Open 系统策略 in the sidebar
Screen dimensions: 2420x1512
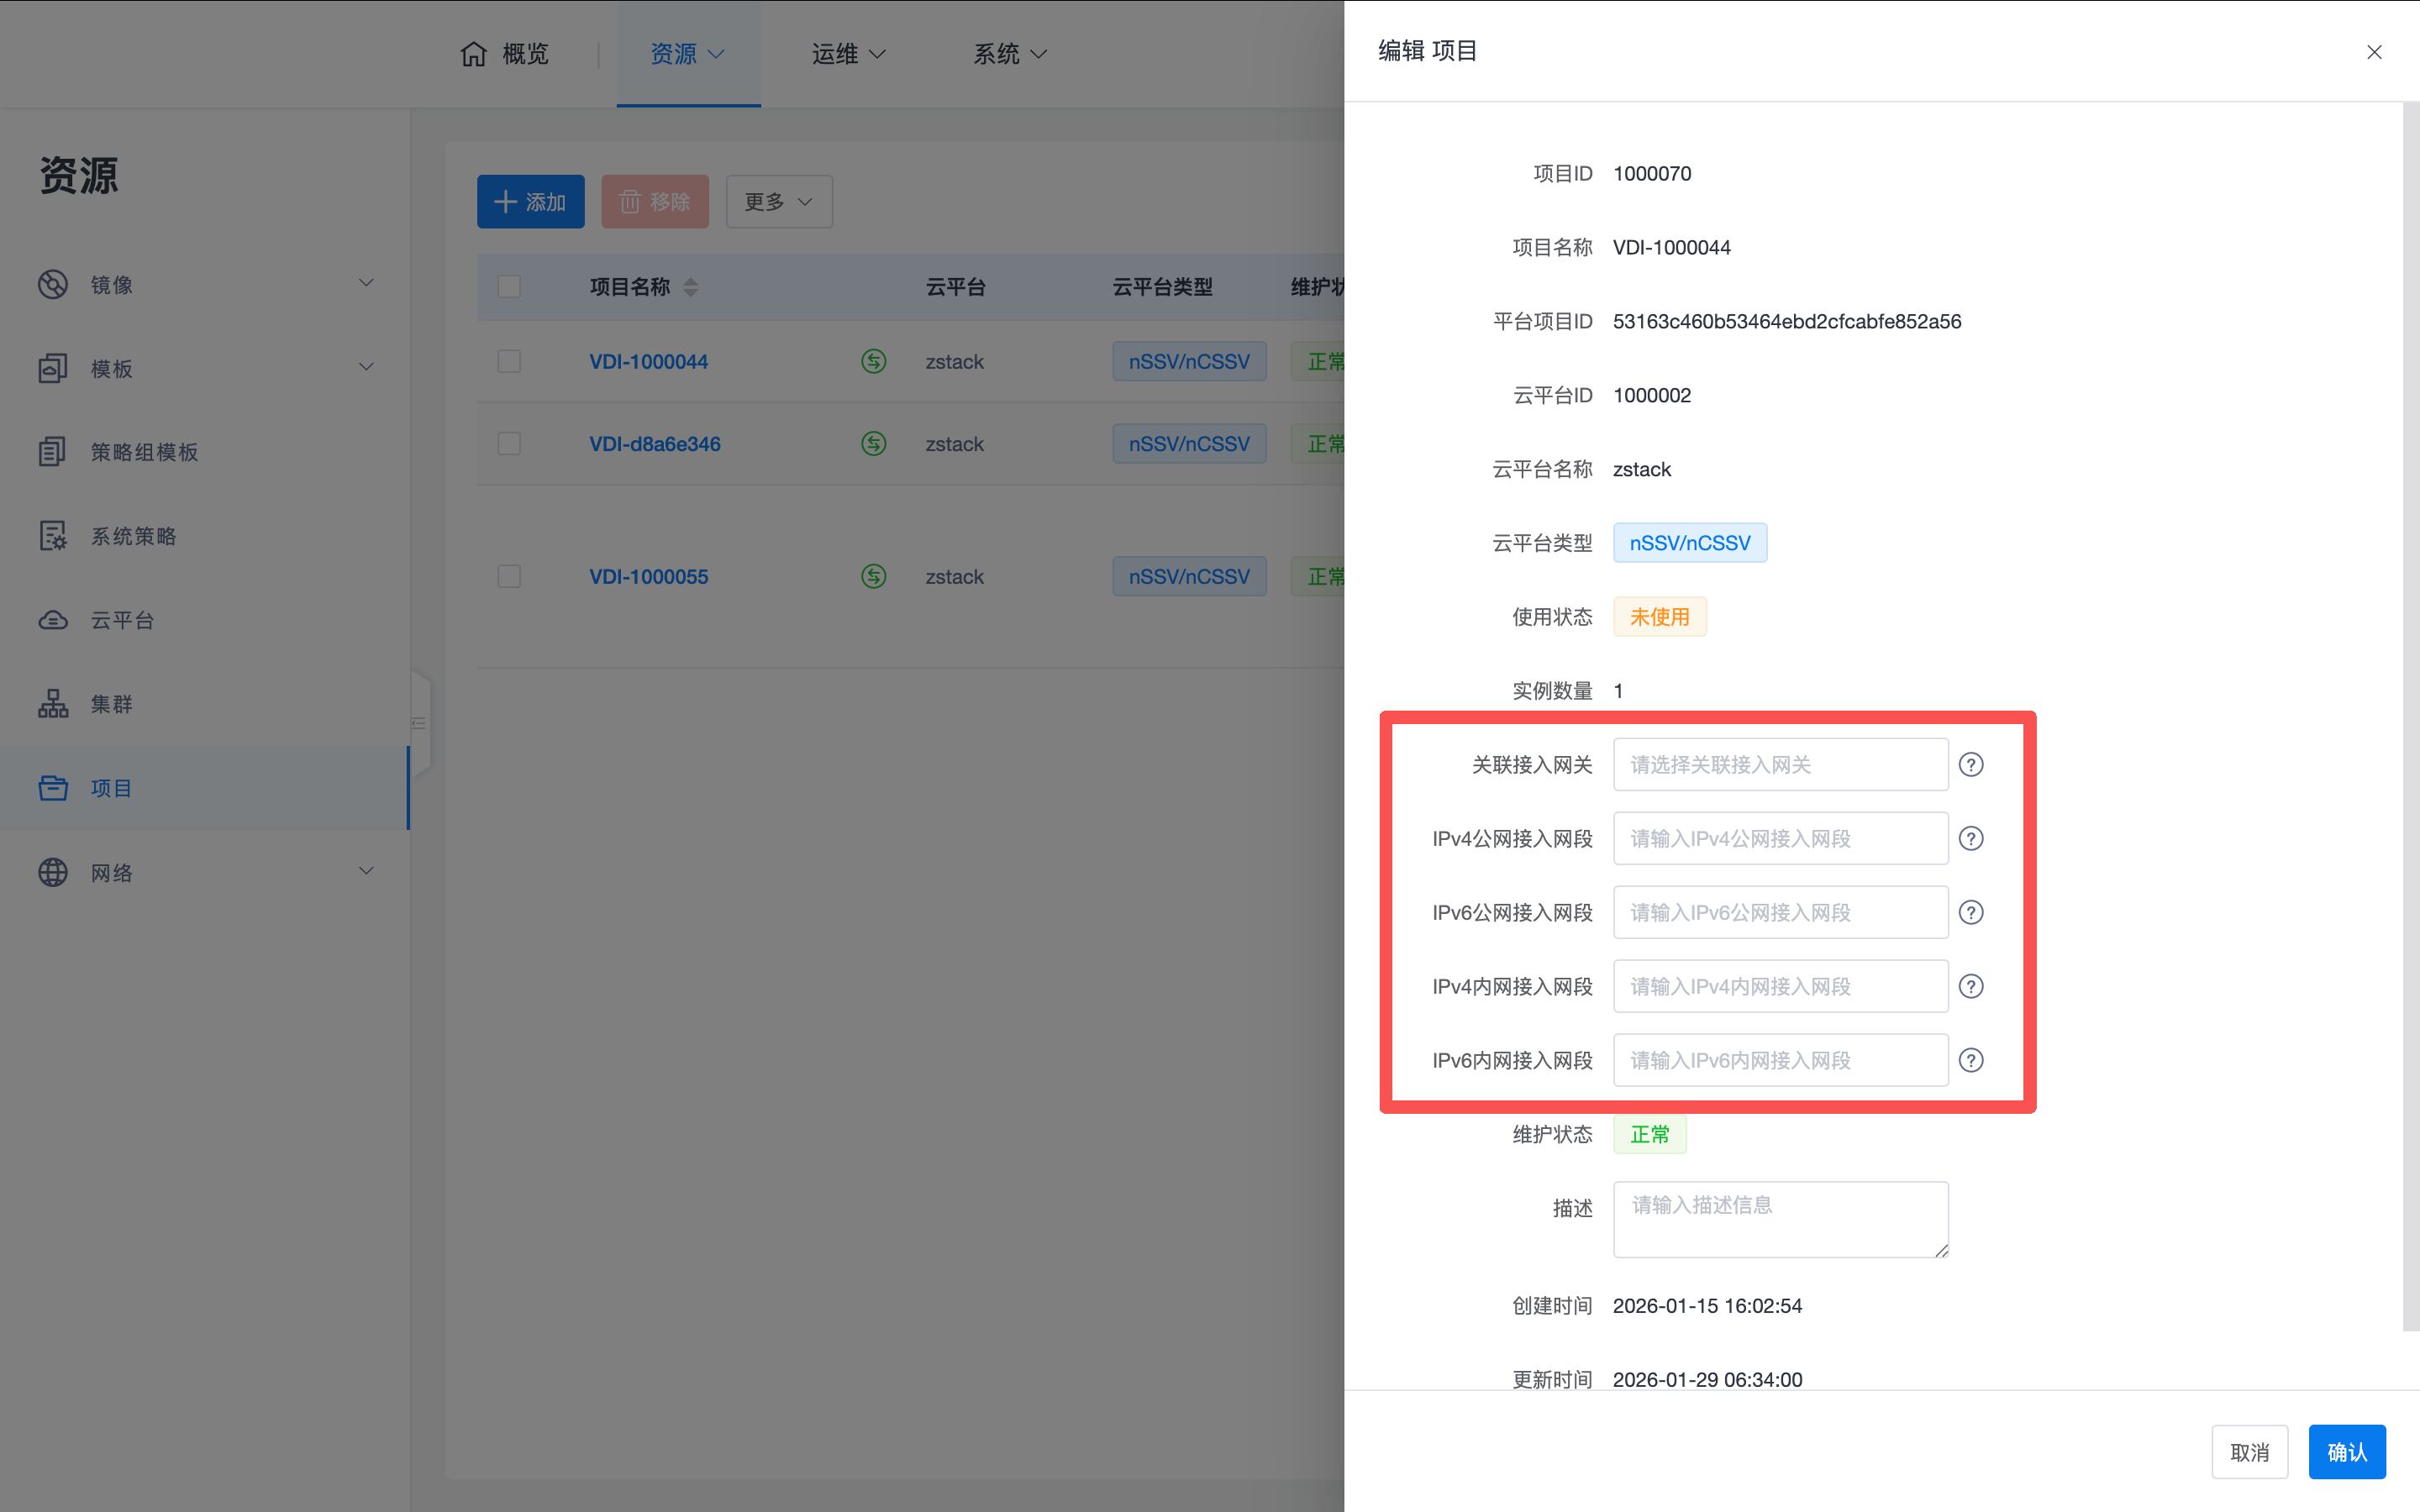pos(133,536)
